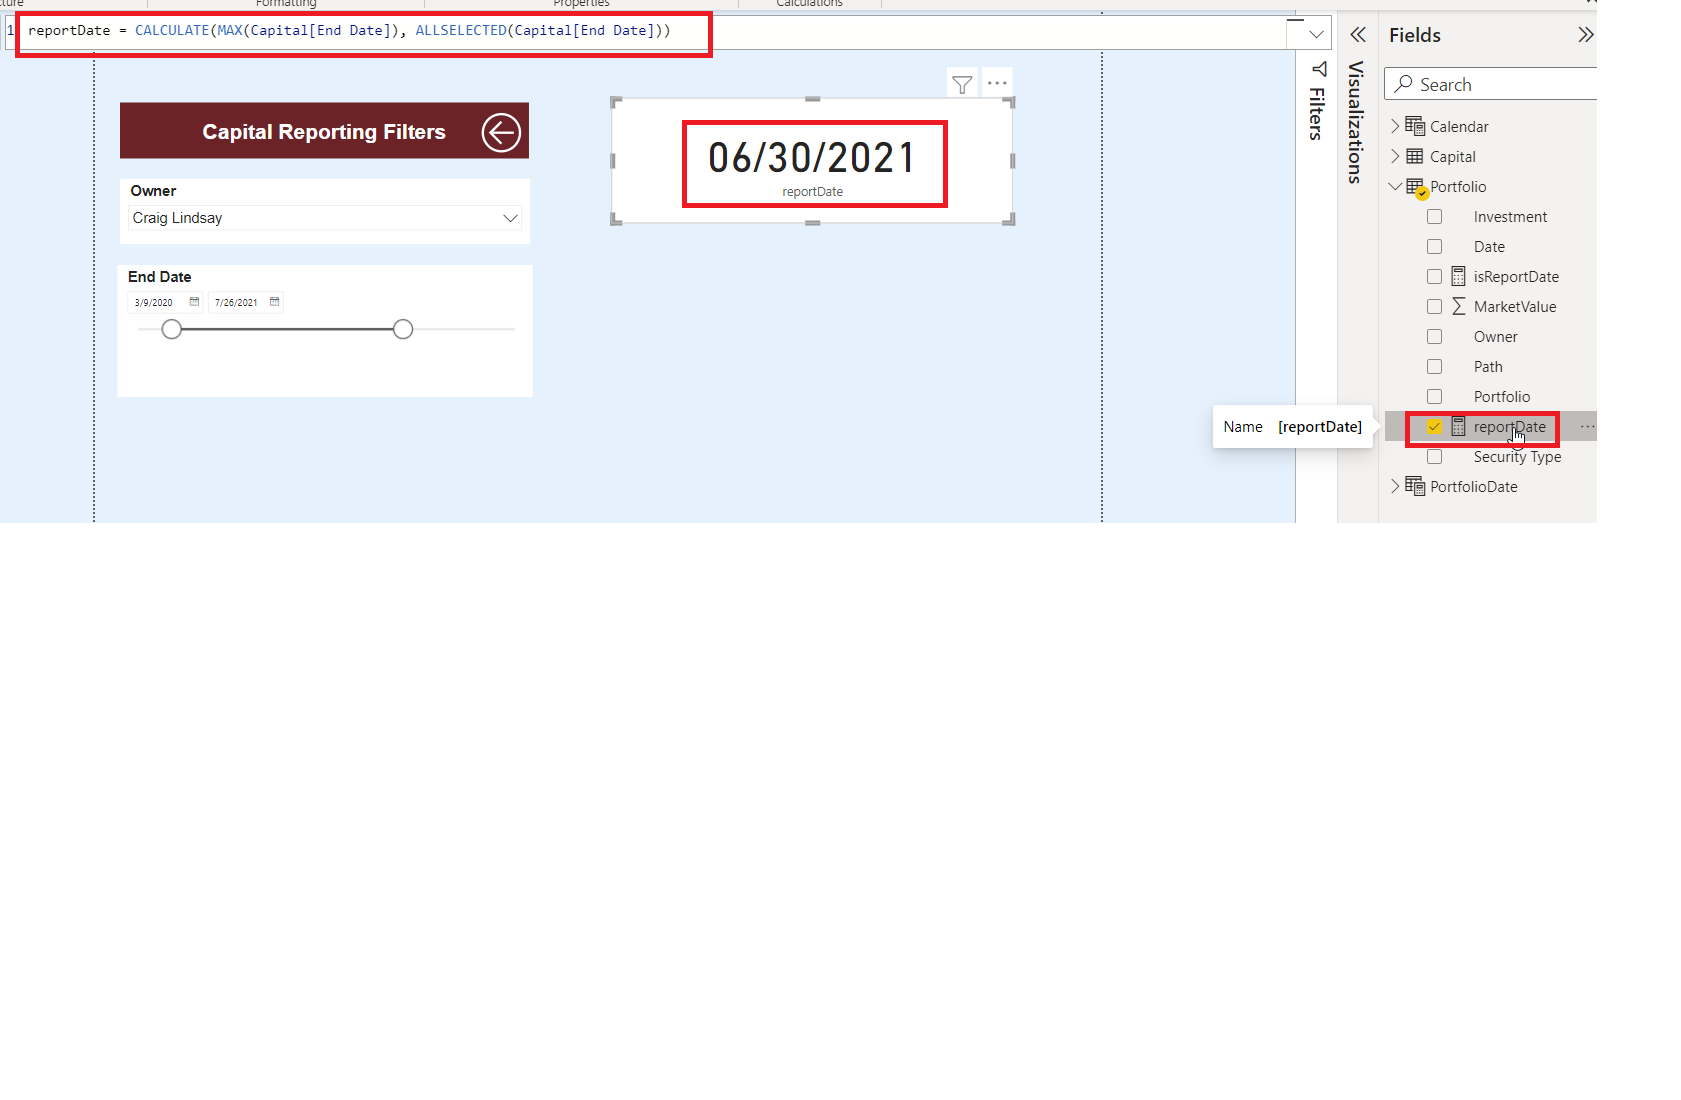Check the Path field checkbox
Image resolution: width=1681 pixels, height=1100 pixels.
tap(1434, 367)
